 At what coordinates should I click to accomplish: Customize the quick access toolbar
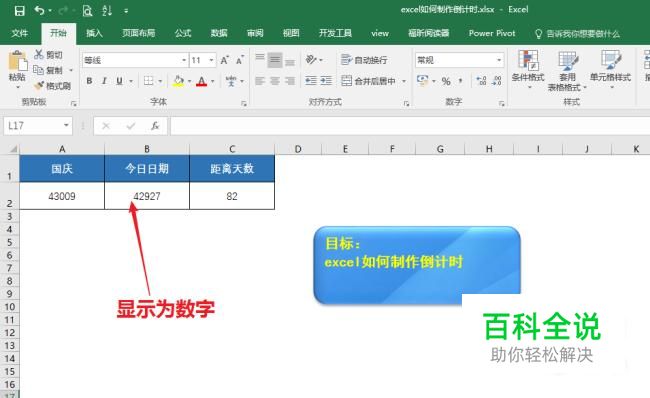point(126,11)
